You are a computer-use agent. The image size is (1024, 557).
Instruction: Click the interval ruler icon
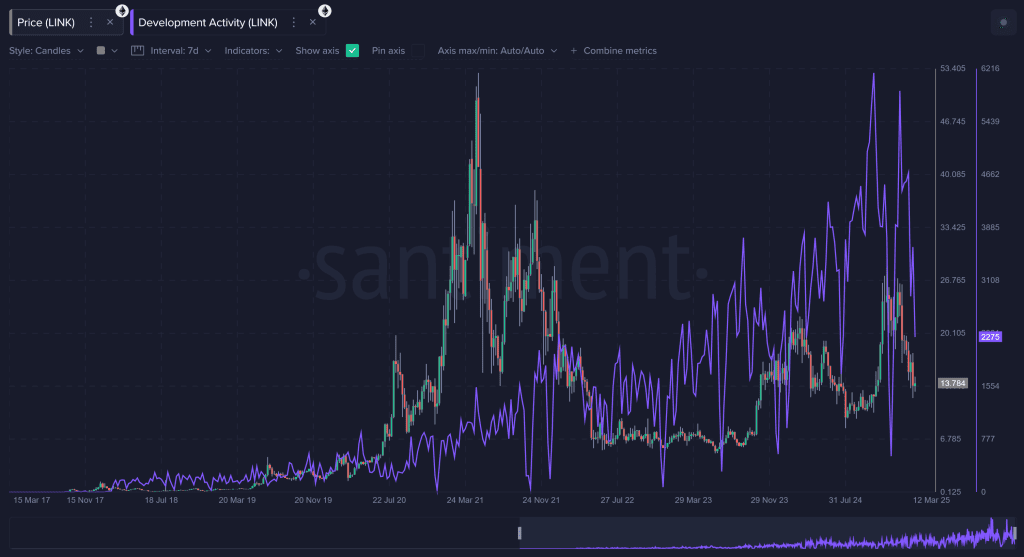coord(138,50)
